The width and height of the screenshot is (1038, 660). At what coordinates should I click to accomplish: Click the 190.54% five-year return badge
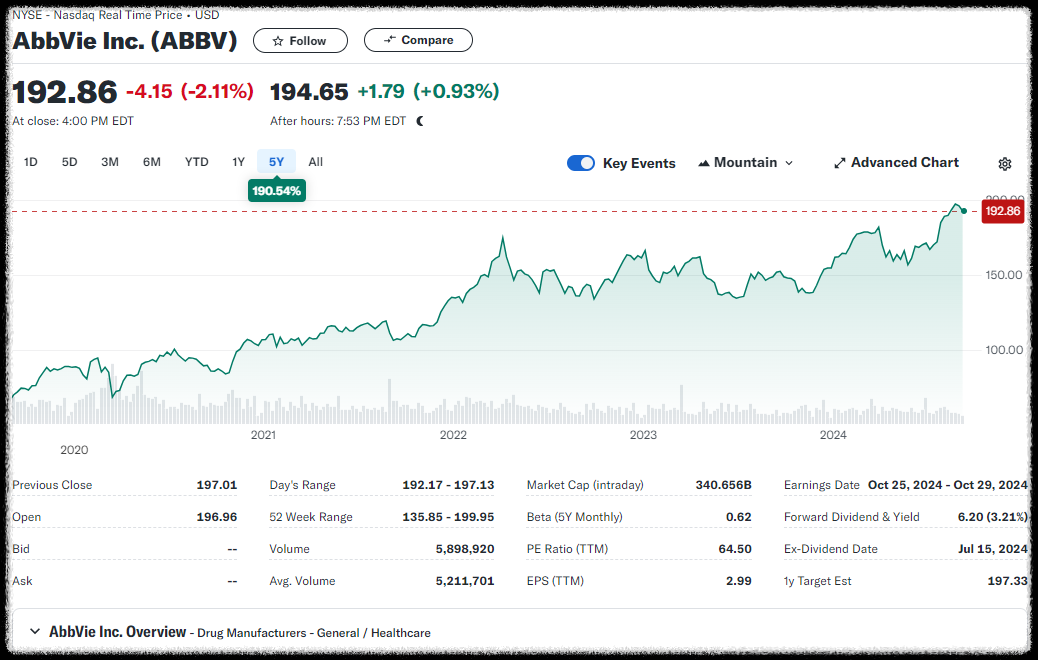click(x=276, y=191)
